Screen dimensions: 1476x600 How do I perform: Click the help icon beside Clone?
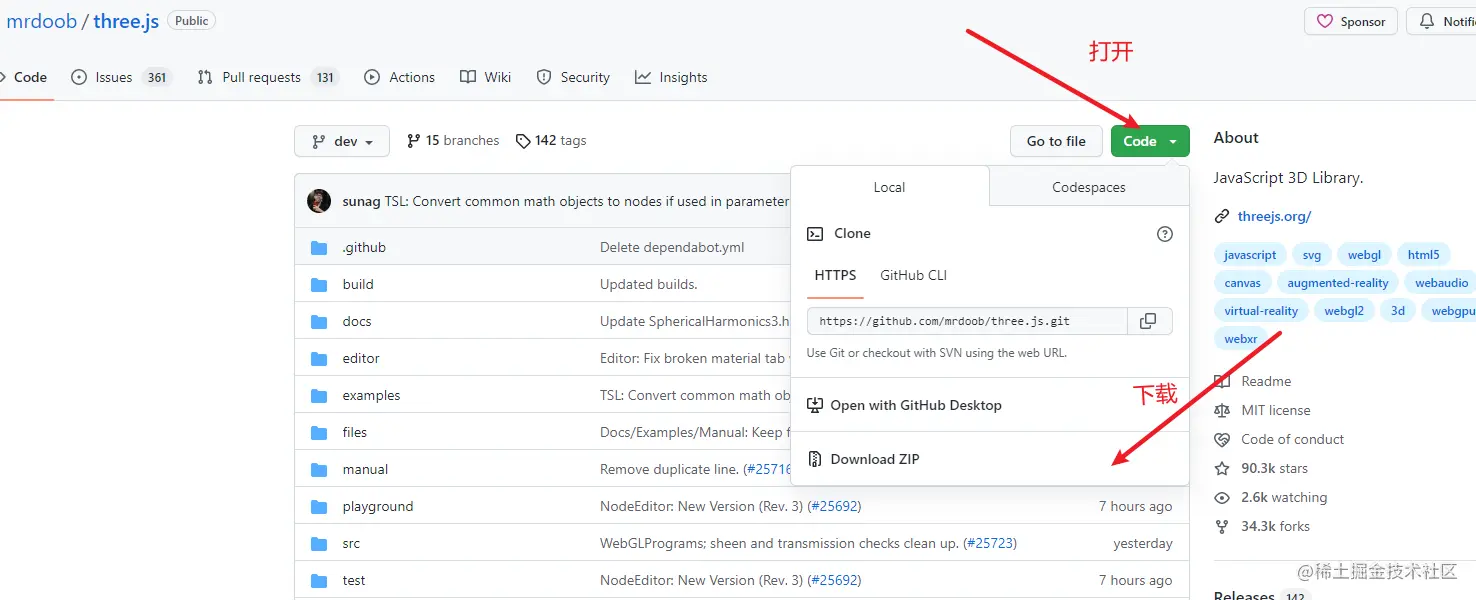point(1164,234)
